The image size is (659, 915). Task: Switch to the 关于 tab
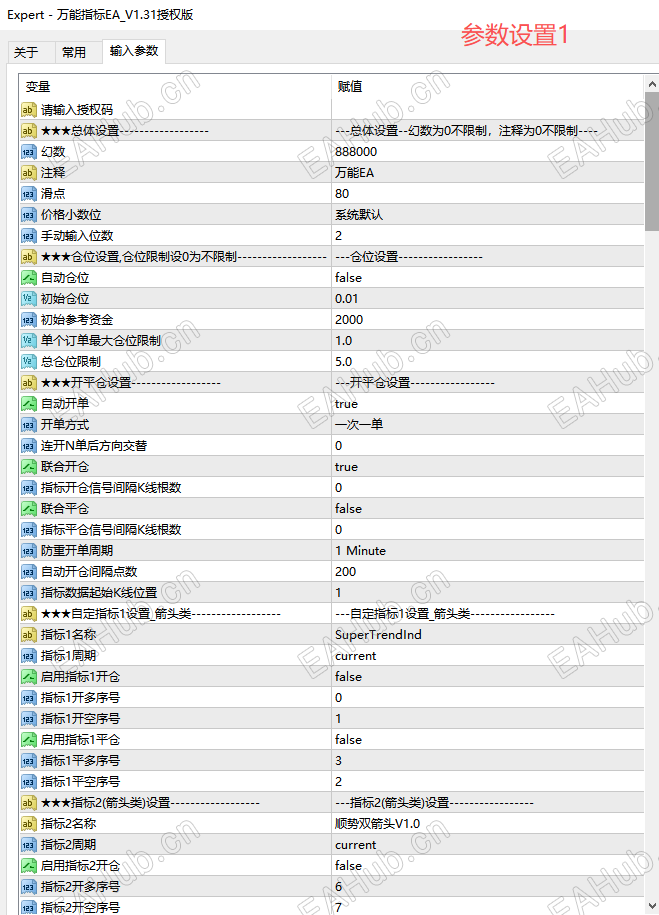pyautogui.click(x=26, y=53)
